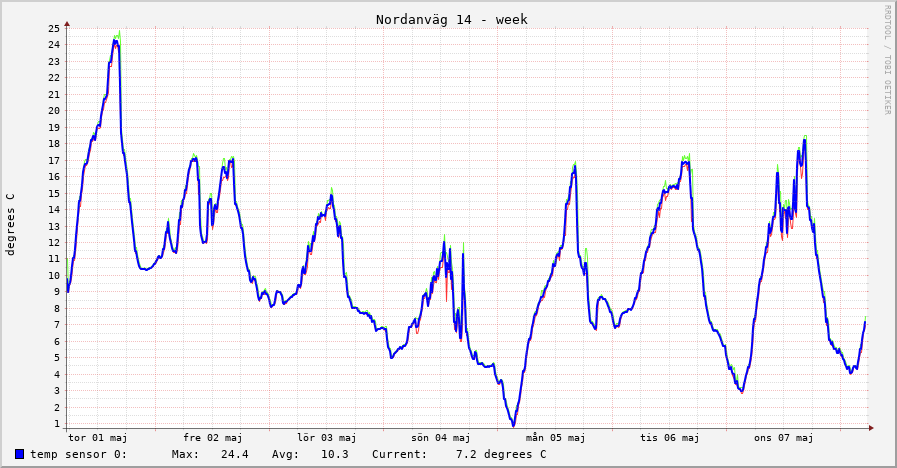Screen dimensions: 897x468
Task: Click the 'mån 05 maj' date label
Action: [555, 438]
